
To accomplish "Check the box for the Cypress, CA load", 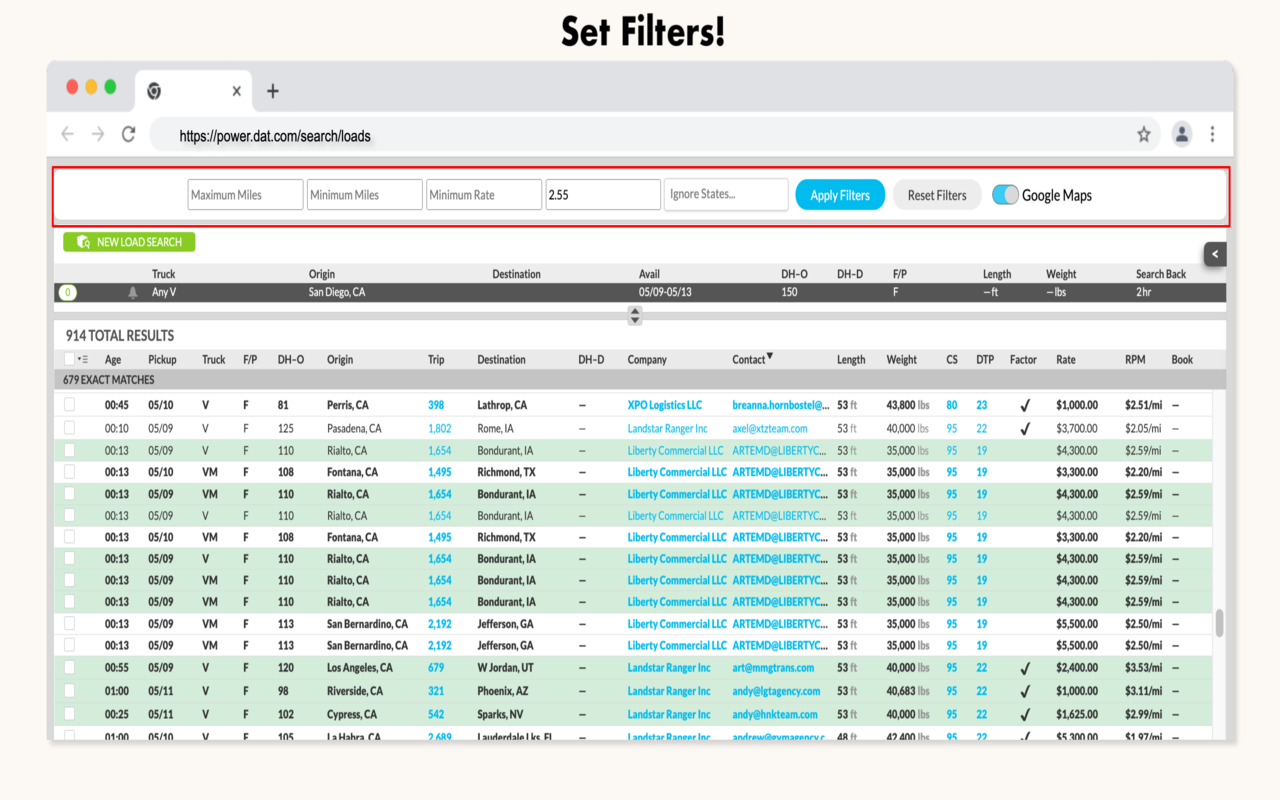I will (69, 714).
